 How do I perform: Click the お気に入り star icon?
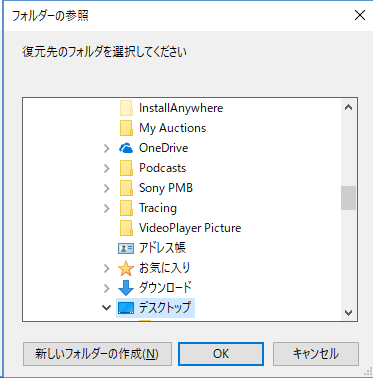coord(126,268)
